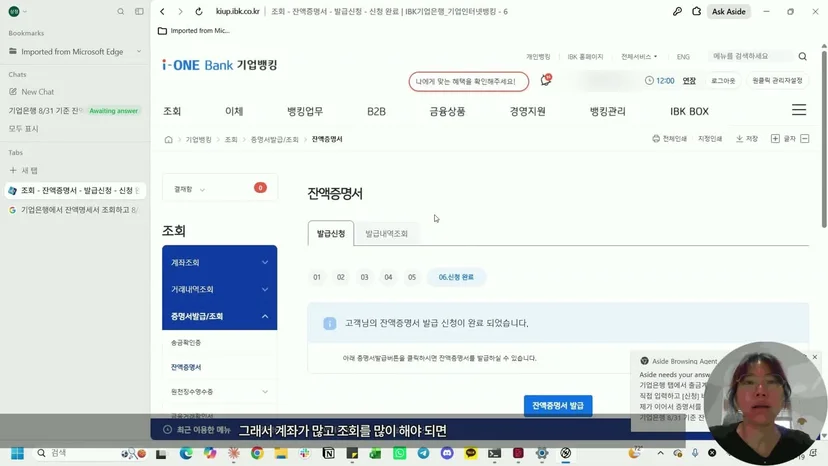The height and width of the screenshot is (466, 828).
Task: Open the profile avatar dropdown in sidebar
Action: coord(17,11)
